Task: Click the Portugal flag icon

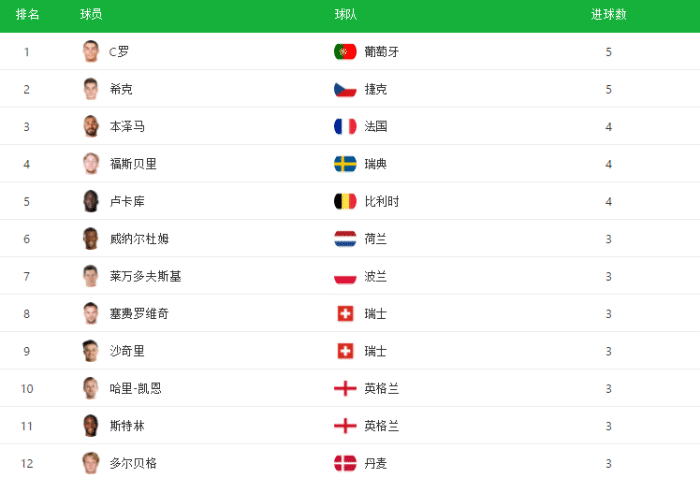Action: 345,52
